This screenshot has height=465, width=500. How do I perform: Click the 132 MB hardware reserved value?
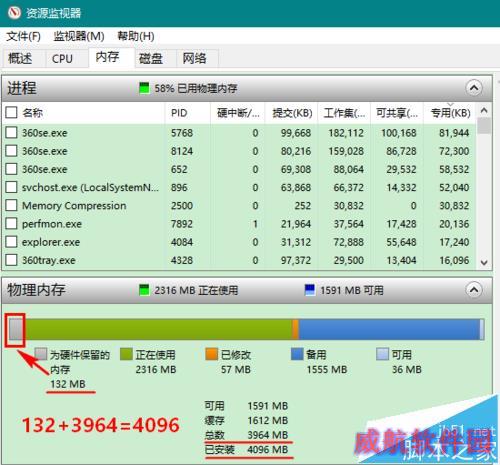tap(68, 384)
